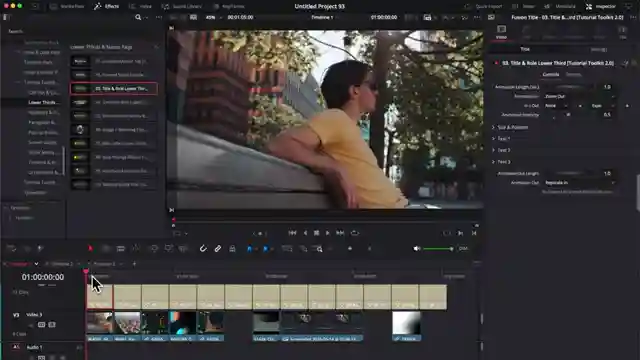Screen dimensions: 640x360
Task: Adjust the green volume slider
Action: coord(438,249)
